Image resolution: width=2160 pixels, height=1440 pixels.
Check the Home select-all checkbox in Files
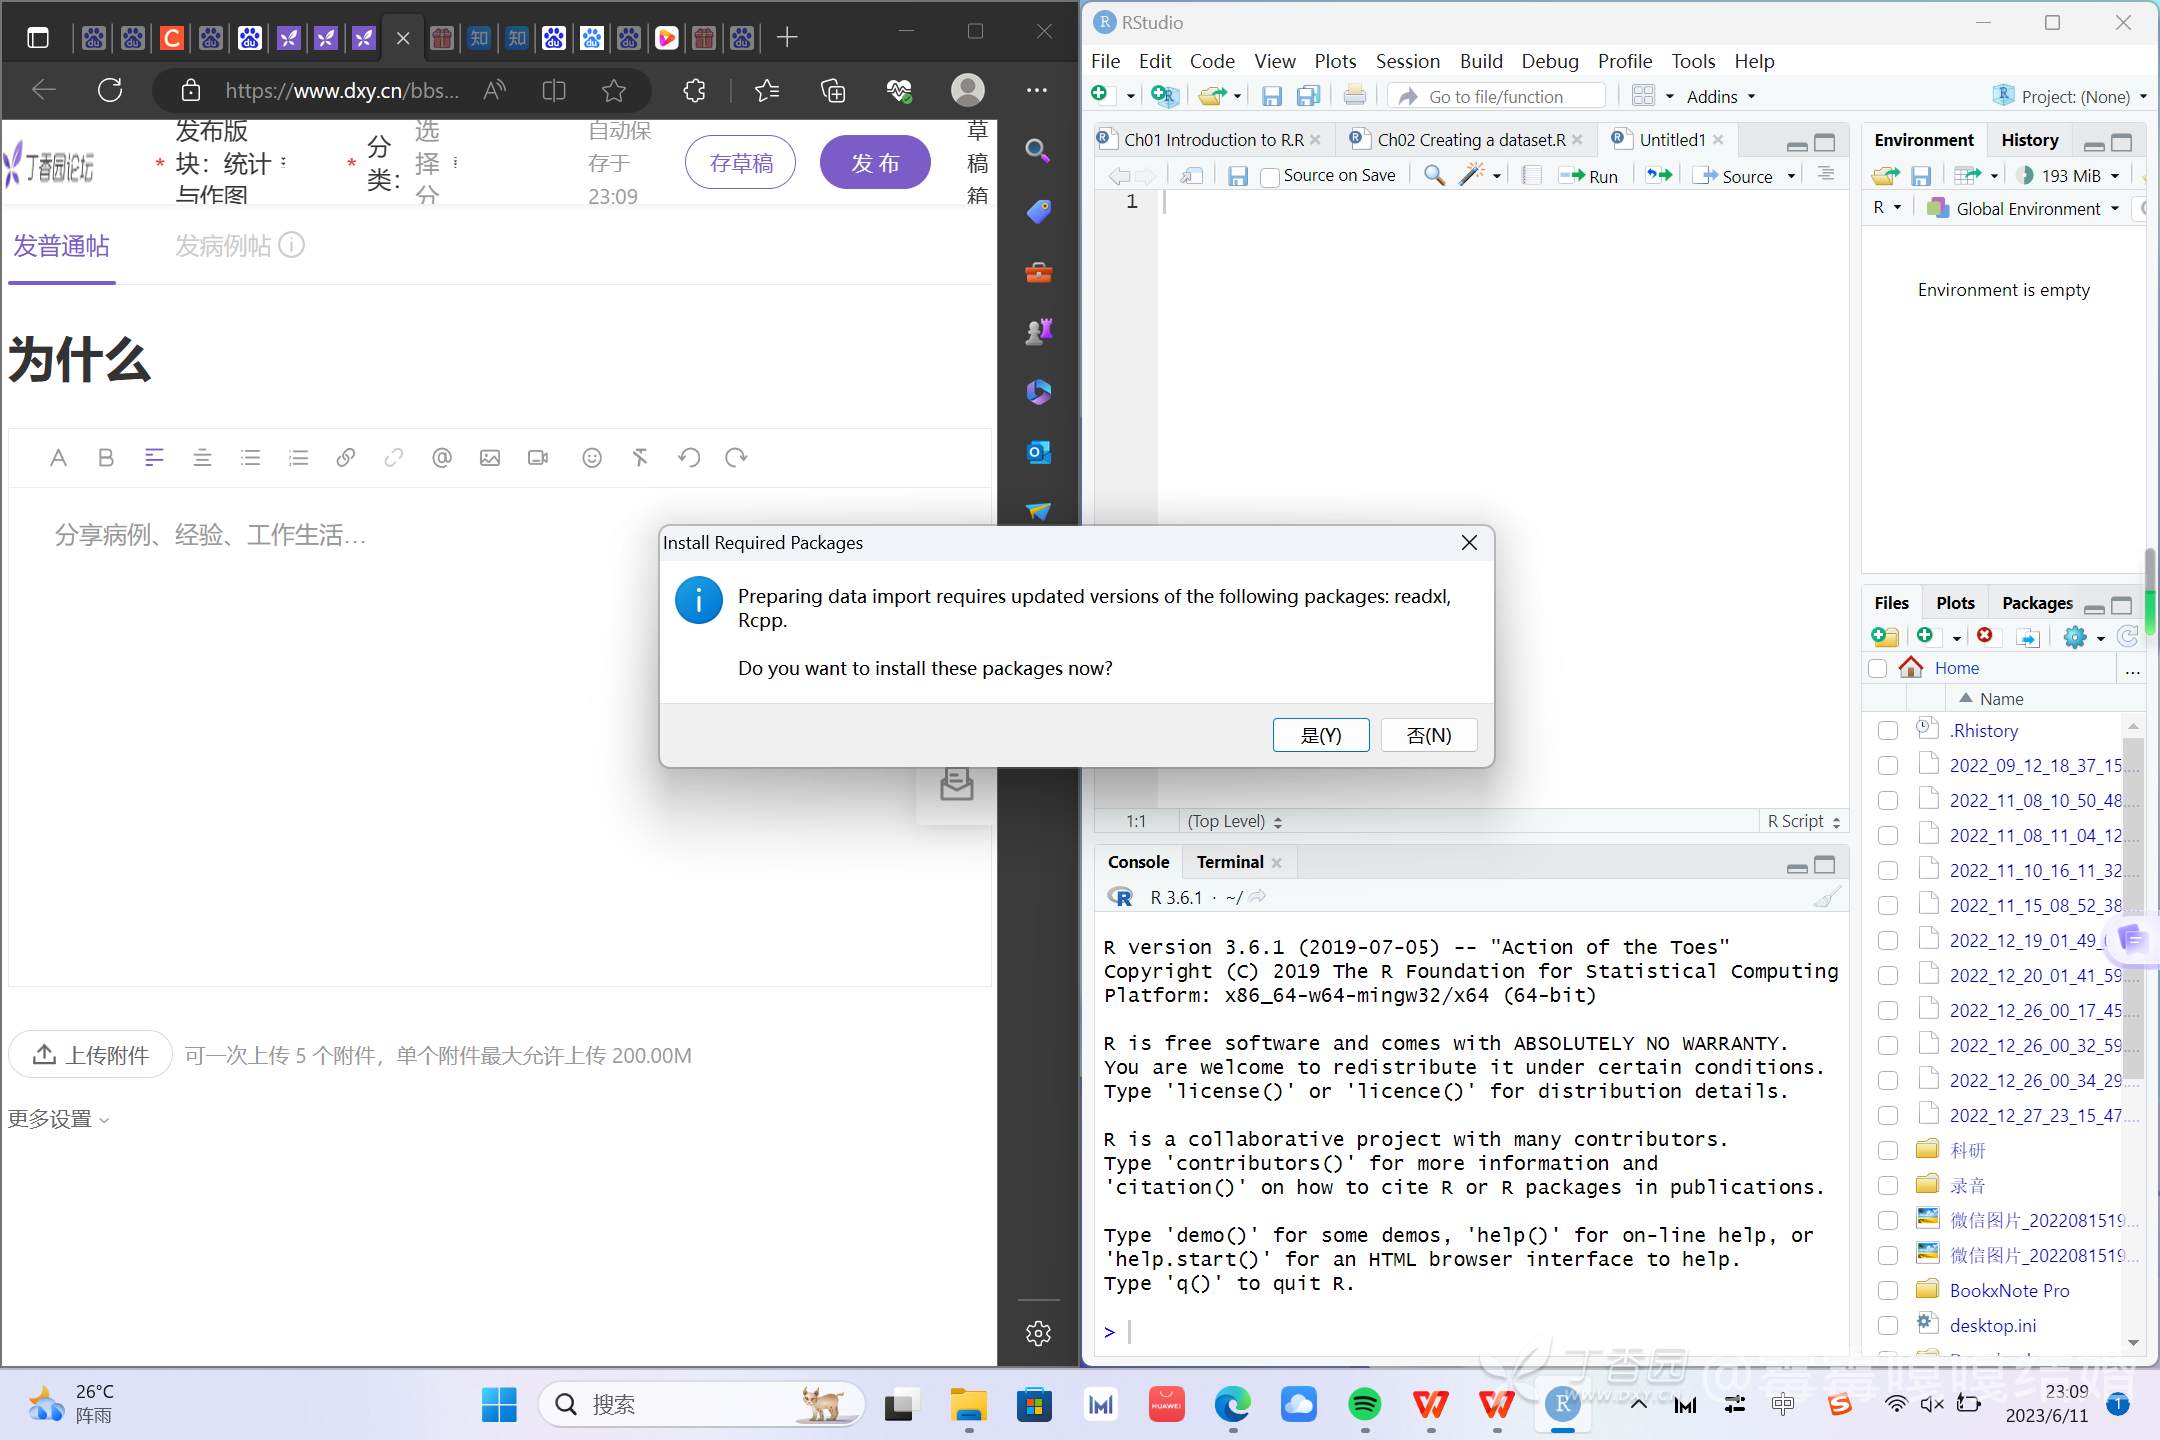(x=1878, y=668)
